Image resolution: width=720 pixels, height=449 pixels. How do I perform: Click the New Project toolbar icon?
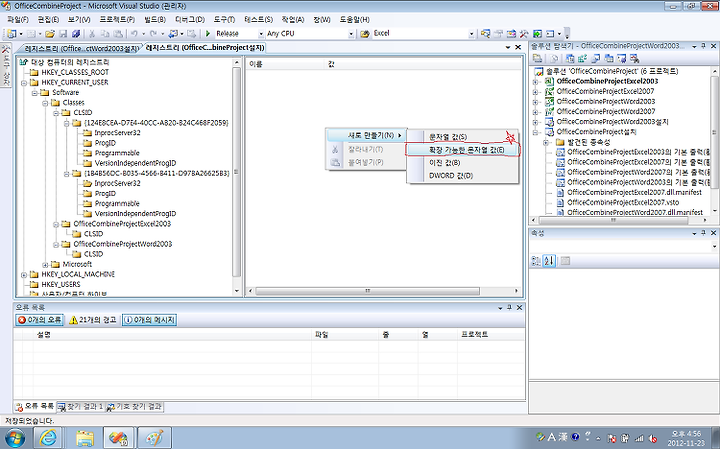point(11,34)
